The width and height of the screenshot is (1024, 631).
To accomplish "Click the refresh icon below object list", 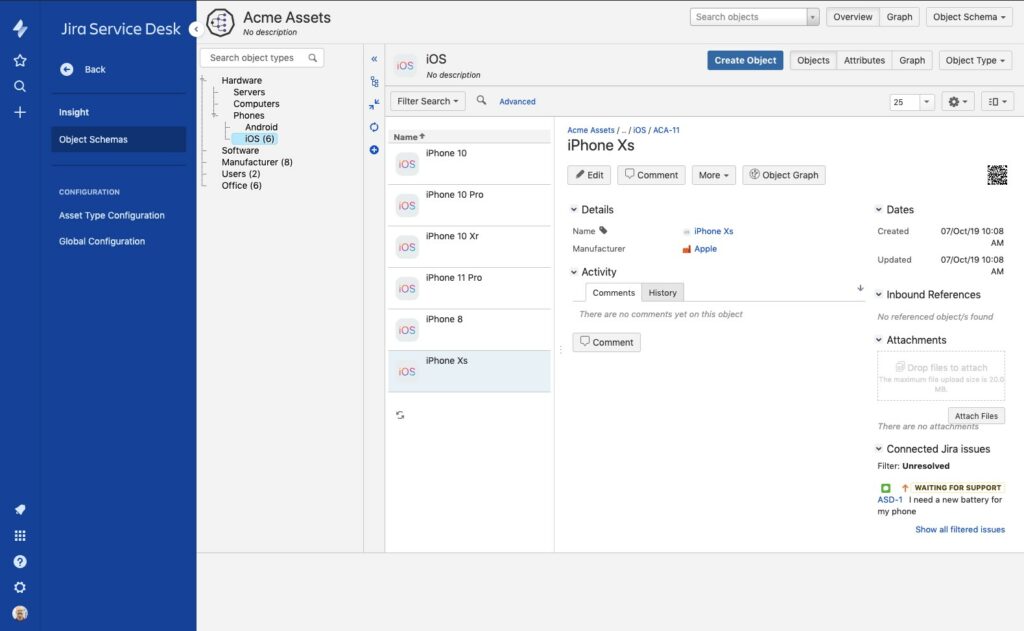I will (400, 415).
